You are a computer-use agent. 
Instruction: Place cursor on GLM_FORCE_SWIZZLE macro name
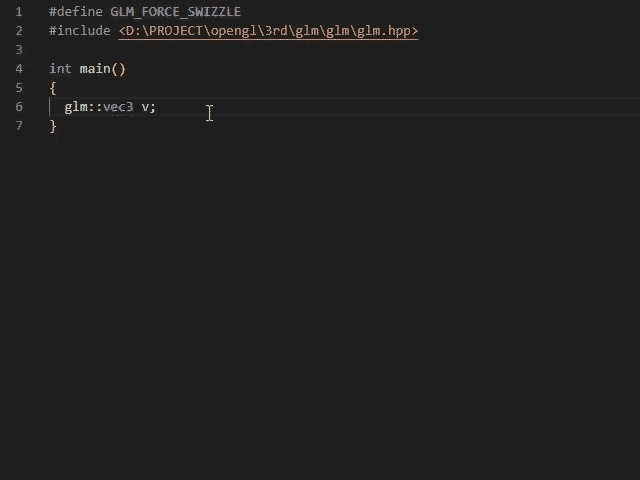tap(175, 12)
